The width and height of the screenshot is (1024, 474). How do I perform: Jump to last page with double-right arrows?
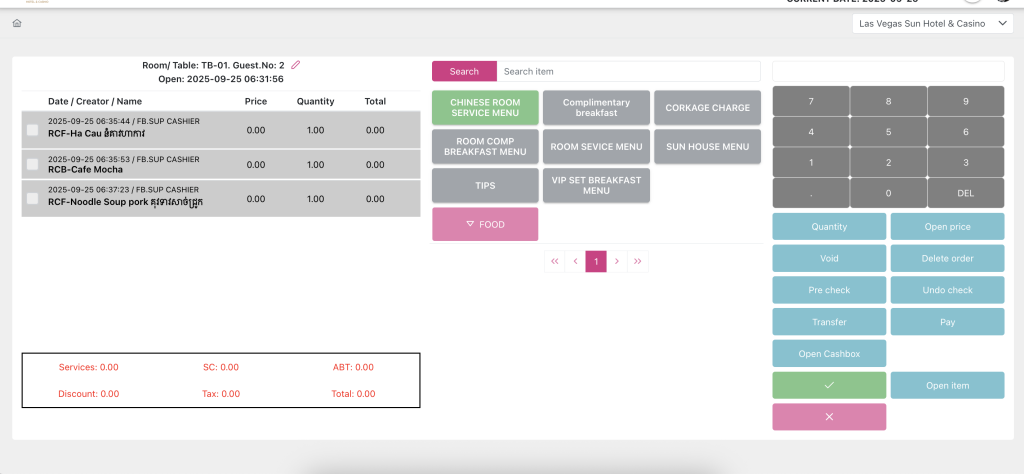[x=638, y=261]
